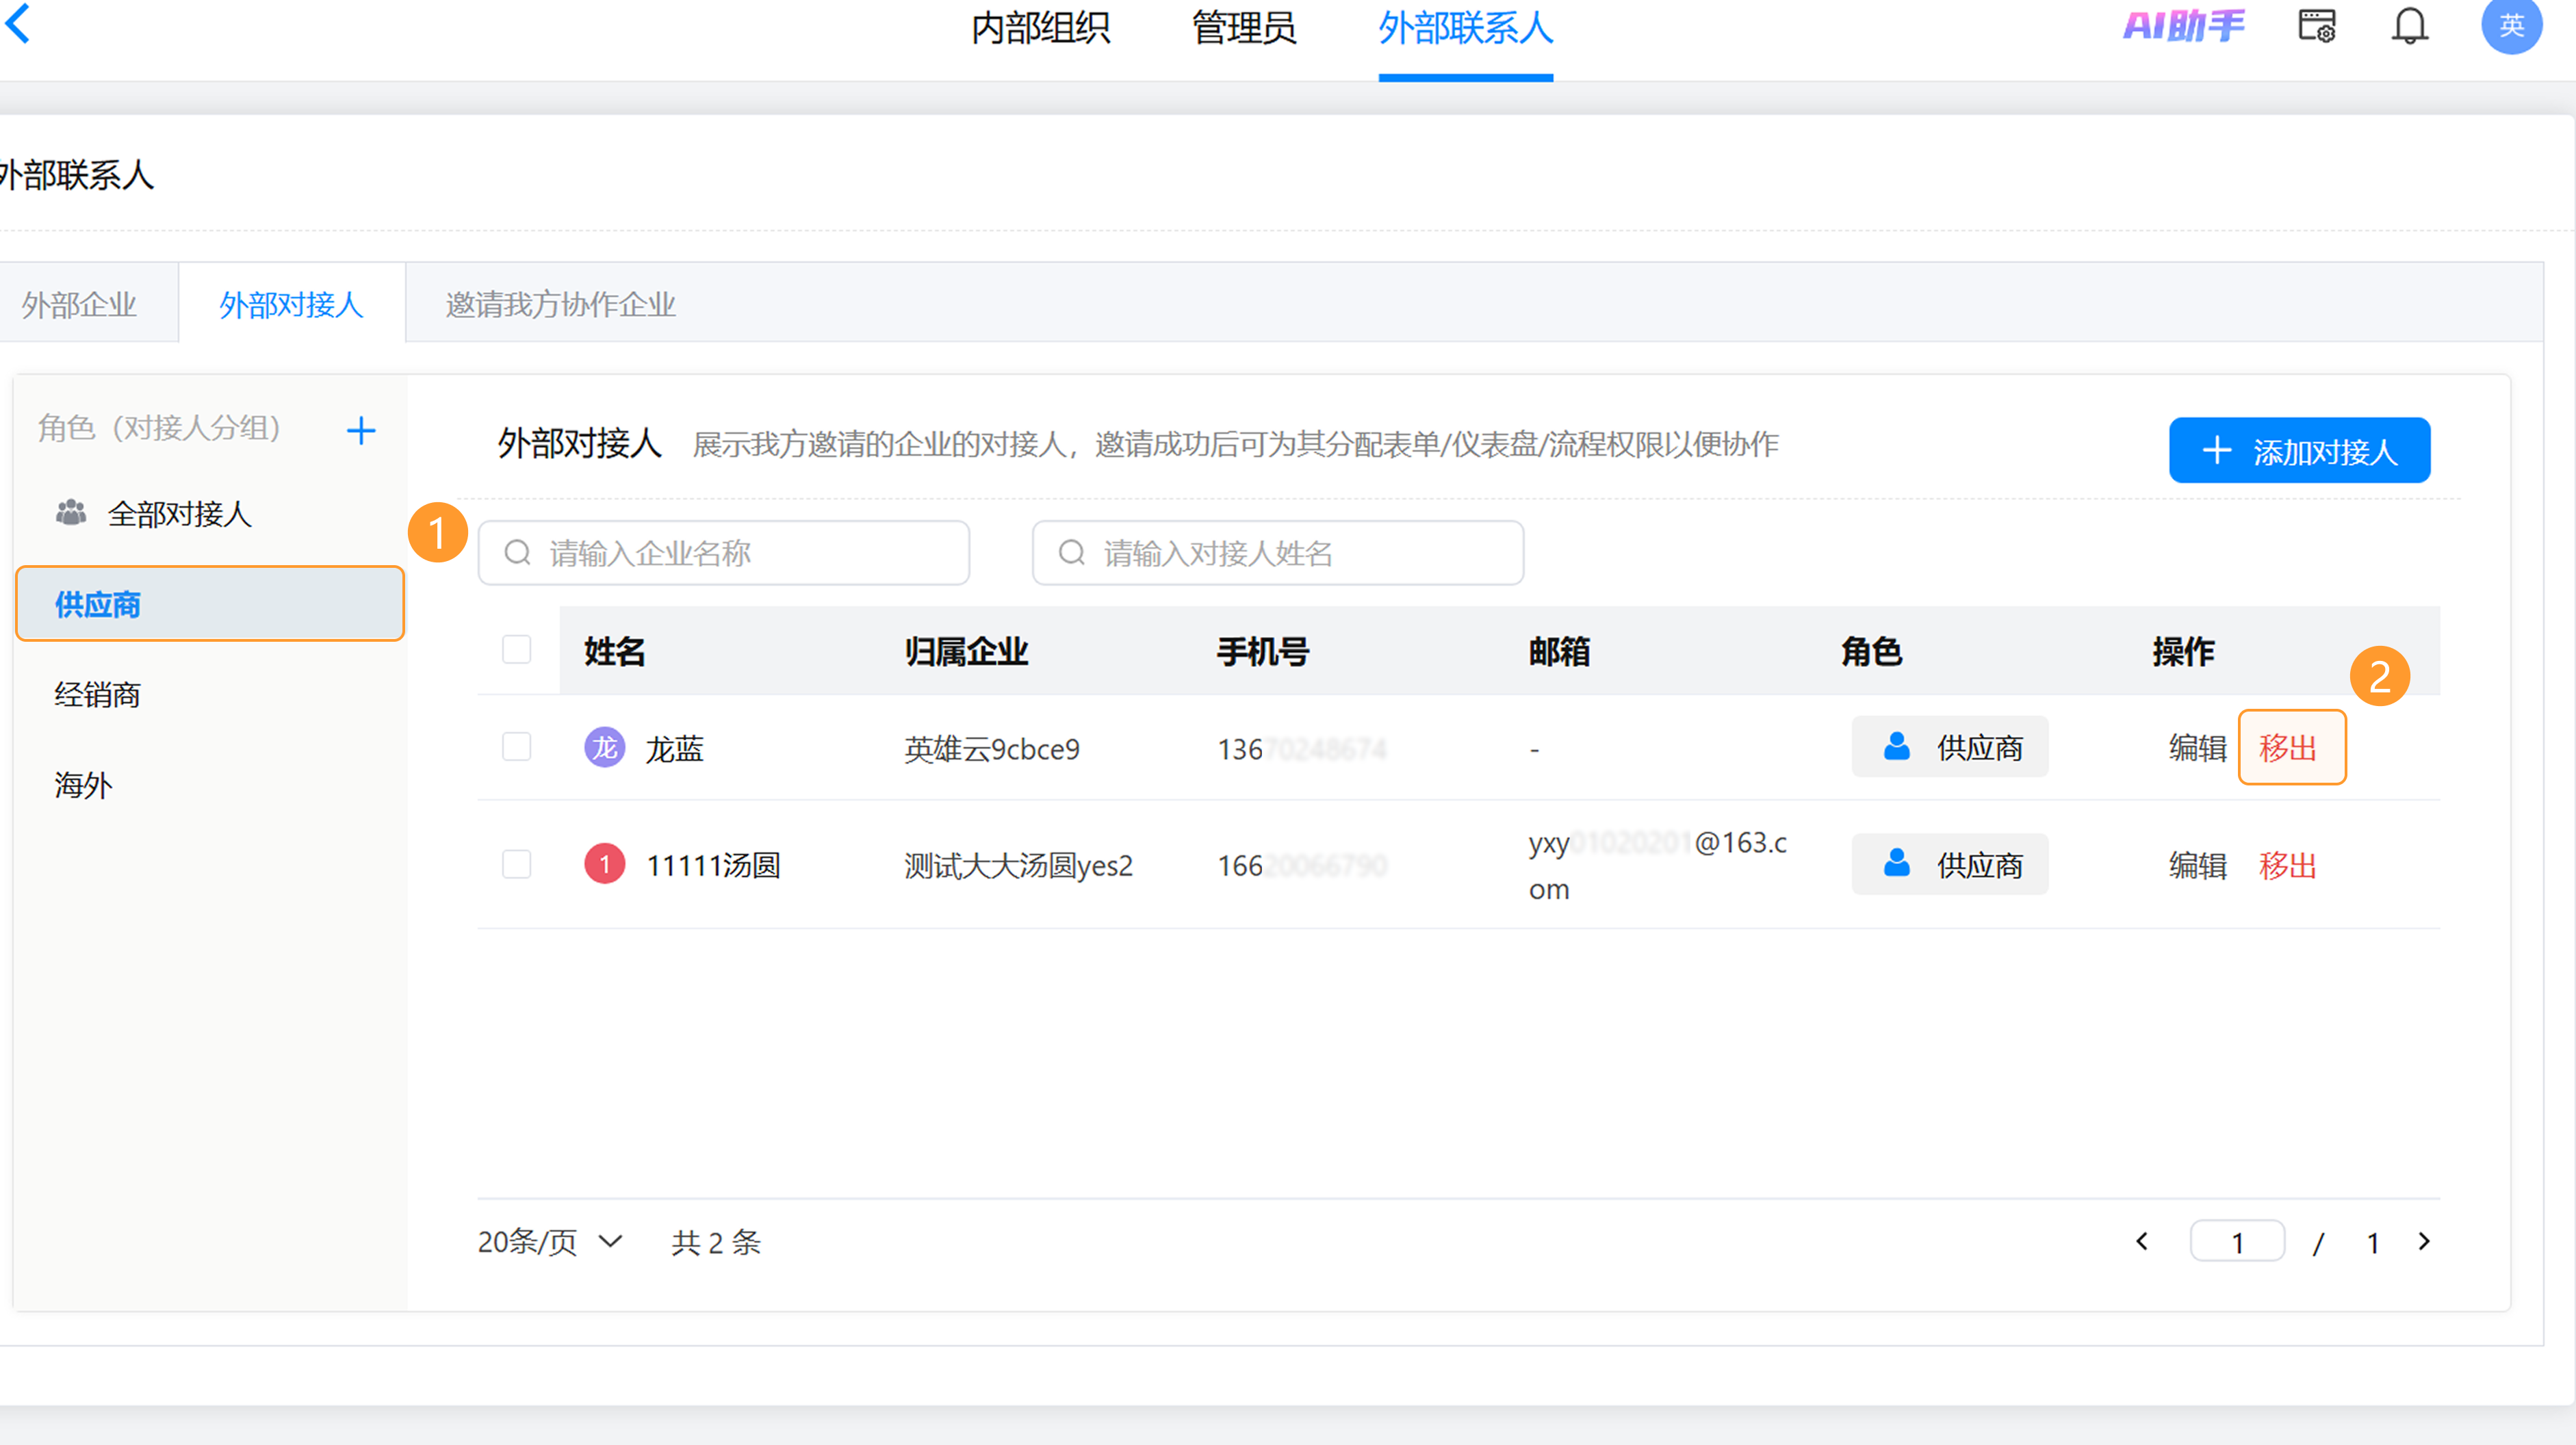This screenshot has height=1445, width=2576.
Task: Open the 20条/页 page size dropdown
Action: pos(550,1241)
